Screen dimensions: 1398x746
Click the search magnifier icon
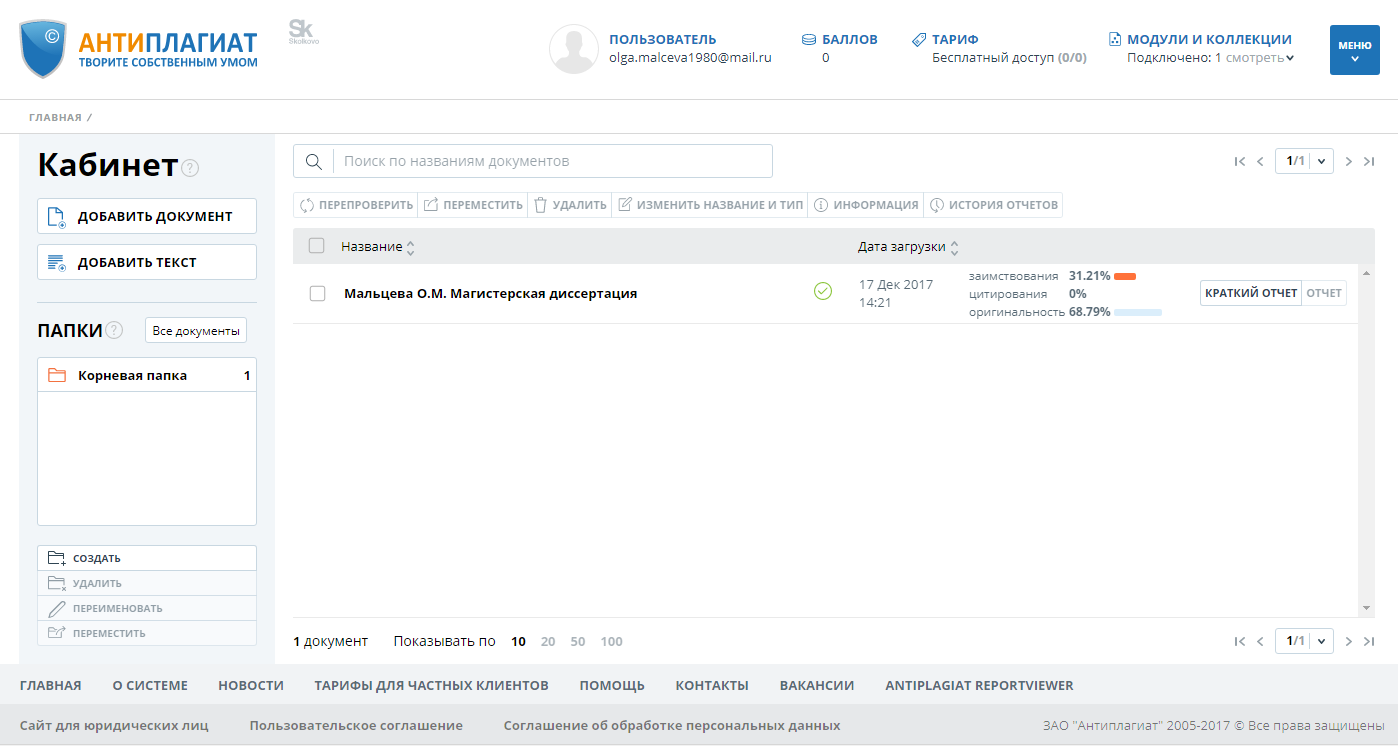tap(313, 162)
